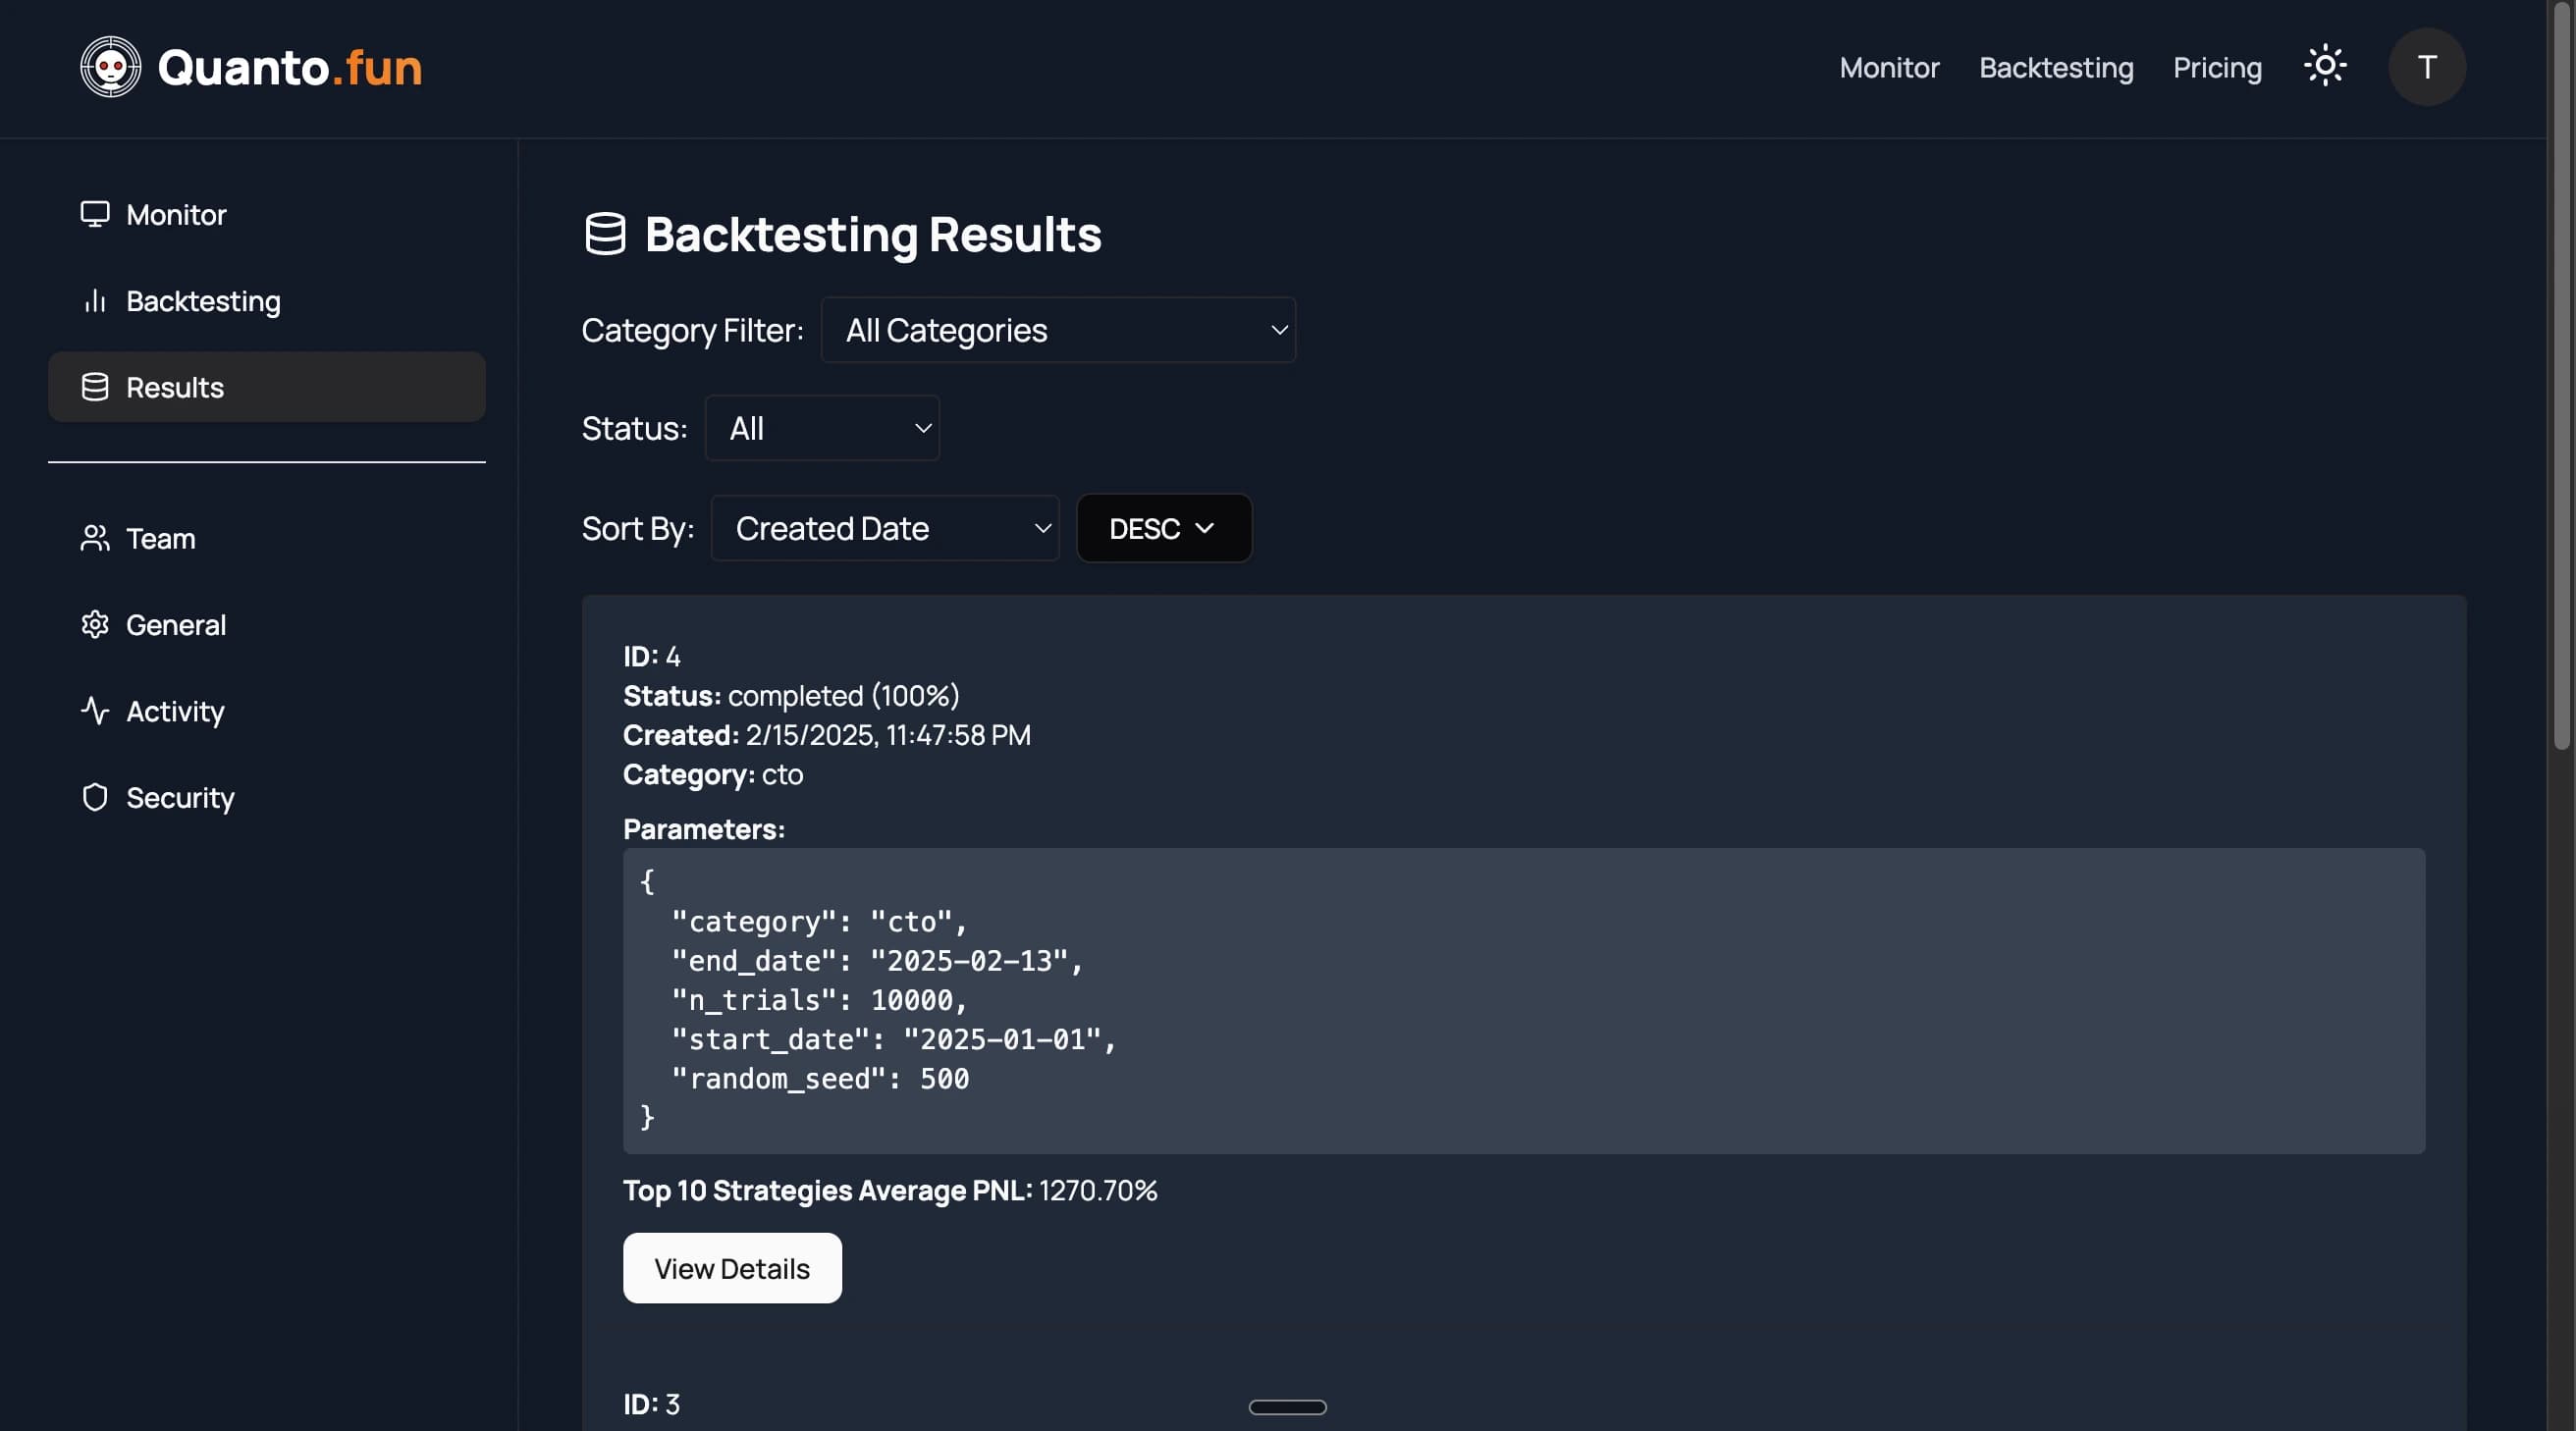Click the Backtesting sidebar bar-chart icon
2576x1431 pixels.
(95, 301)
